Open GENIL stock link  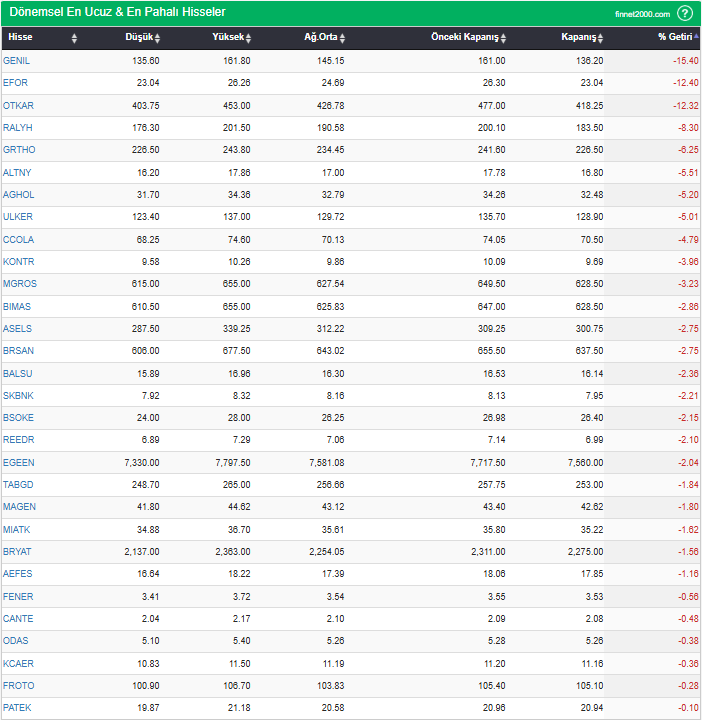(x=17, y=61)
